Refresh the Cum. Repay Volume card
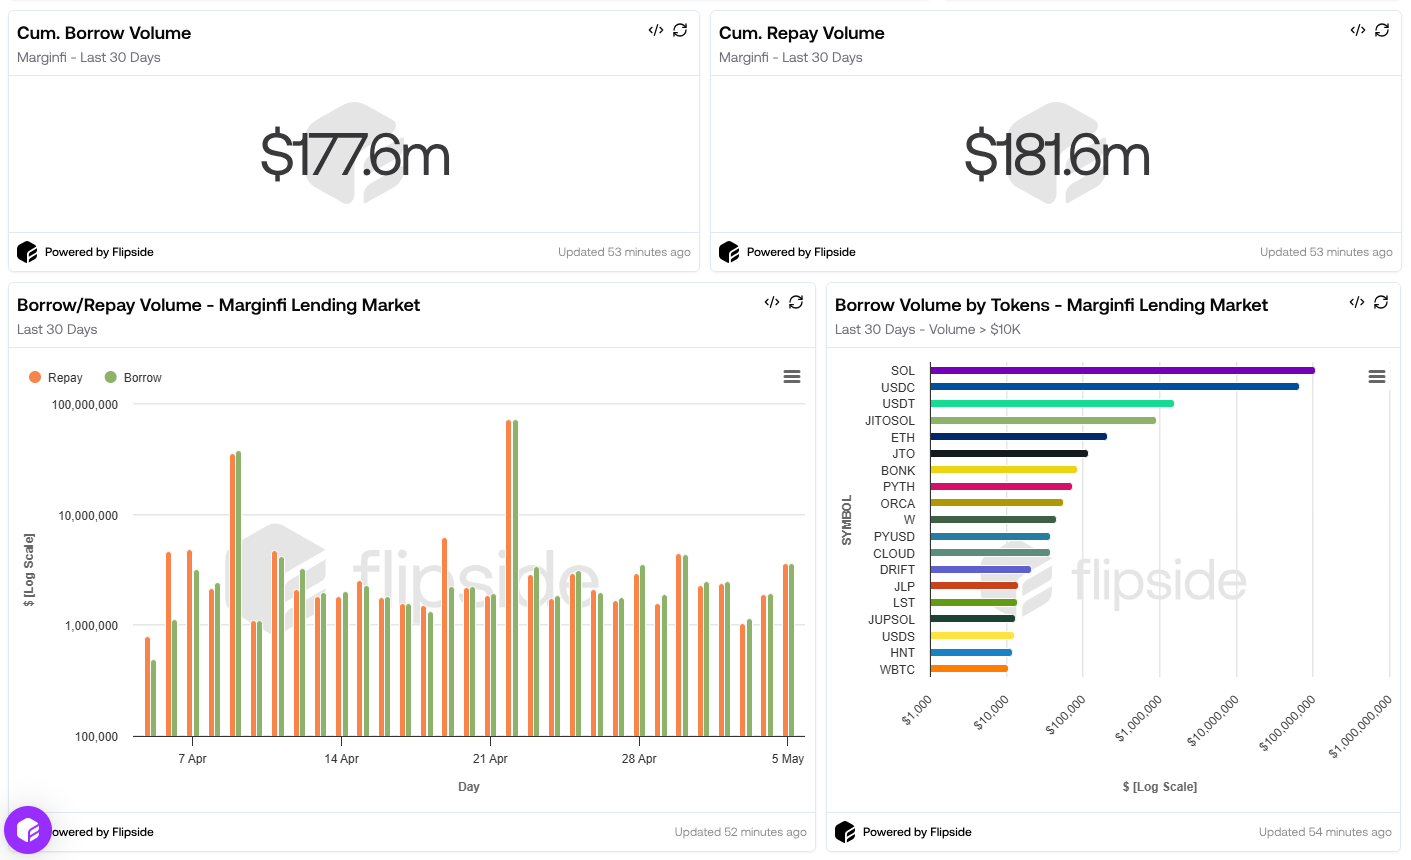Screen dimensions: 1411x860 [x=1382, y=30]
